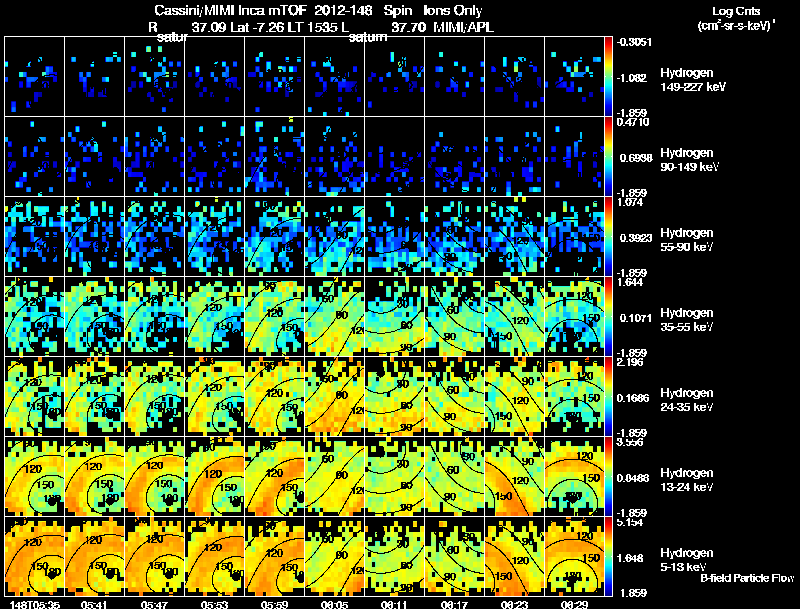800x609 pixels.
Task: Click the 06:11 time label
Action: click(394, 604)
